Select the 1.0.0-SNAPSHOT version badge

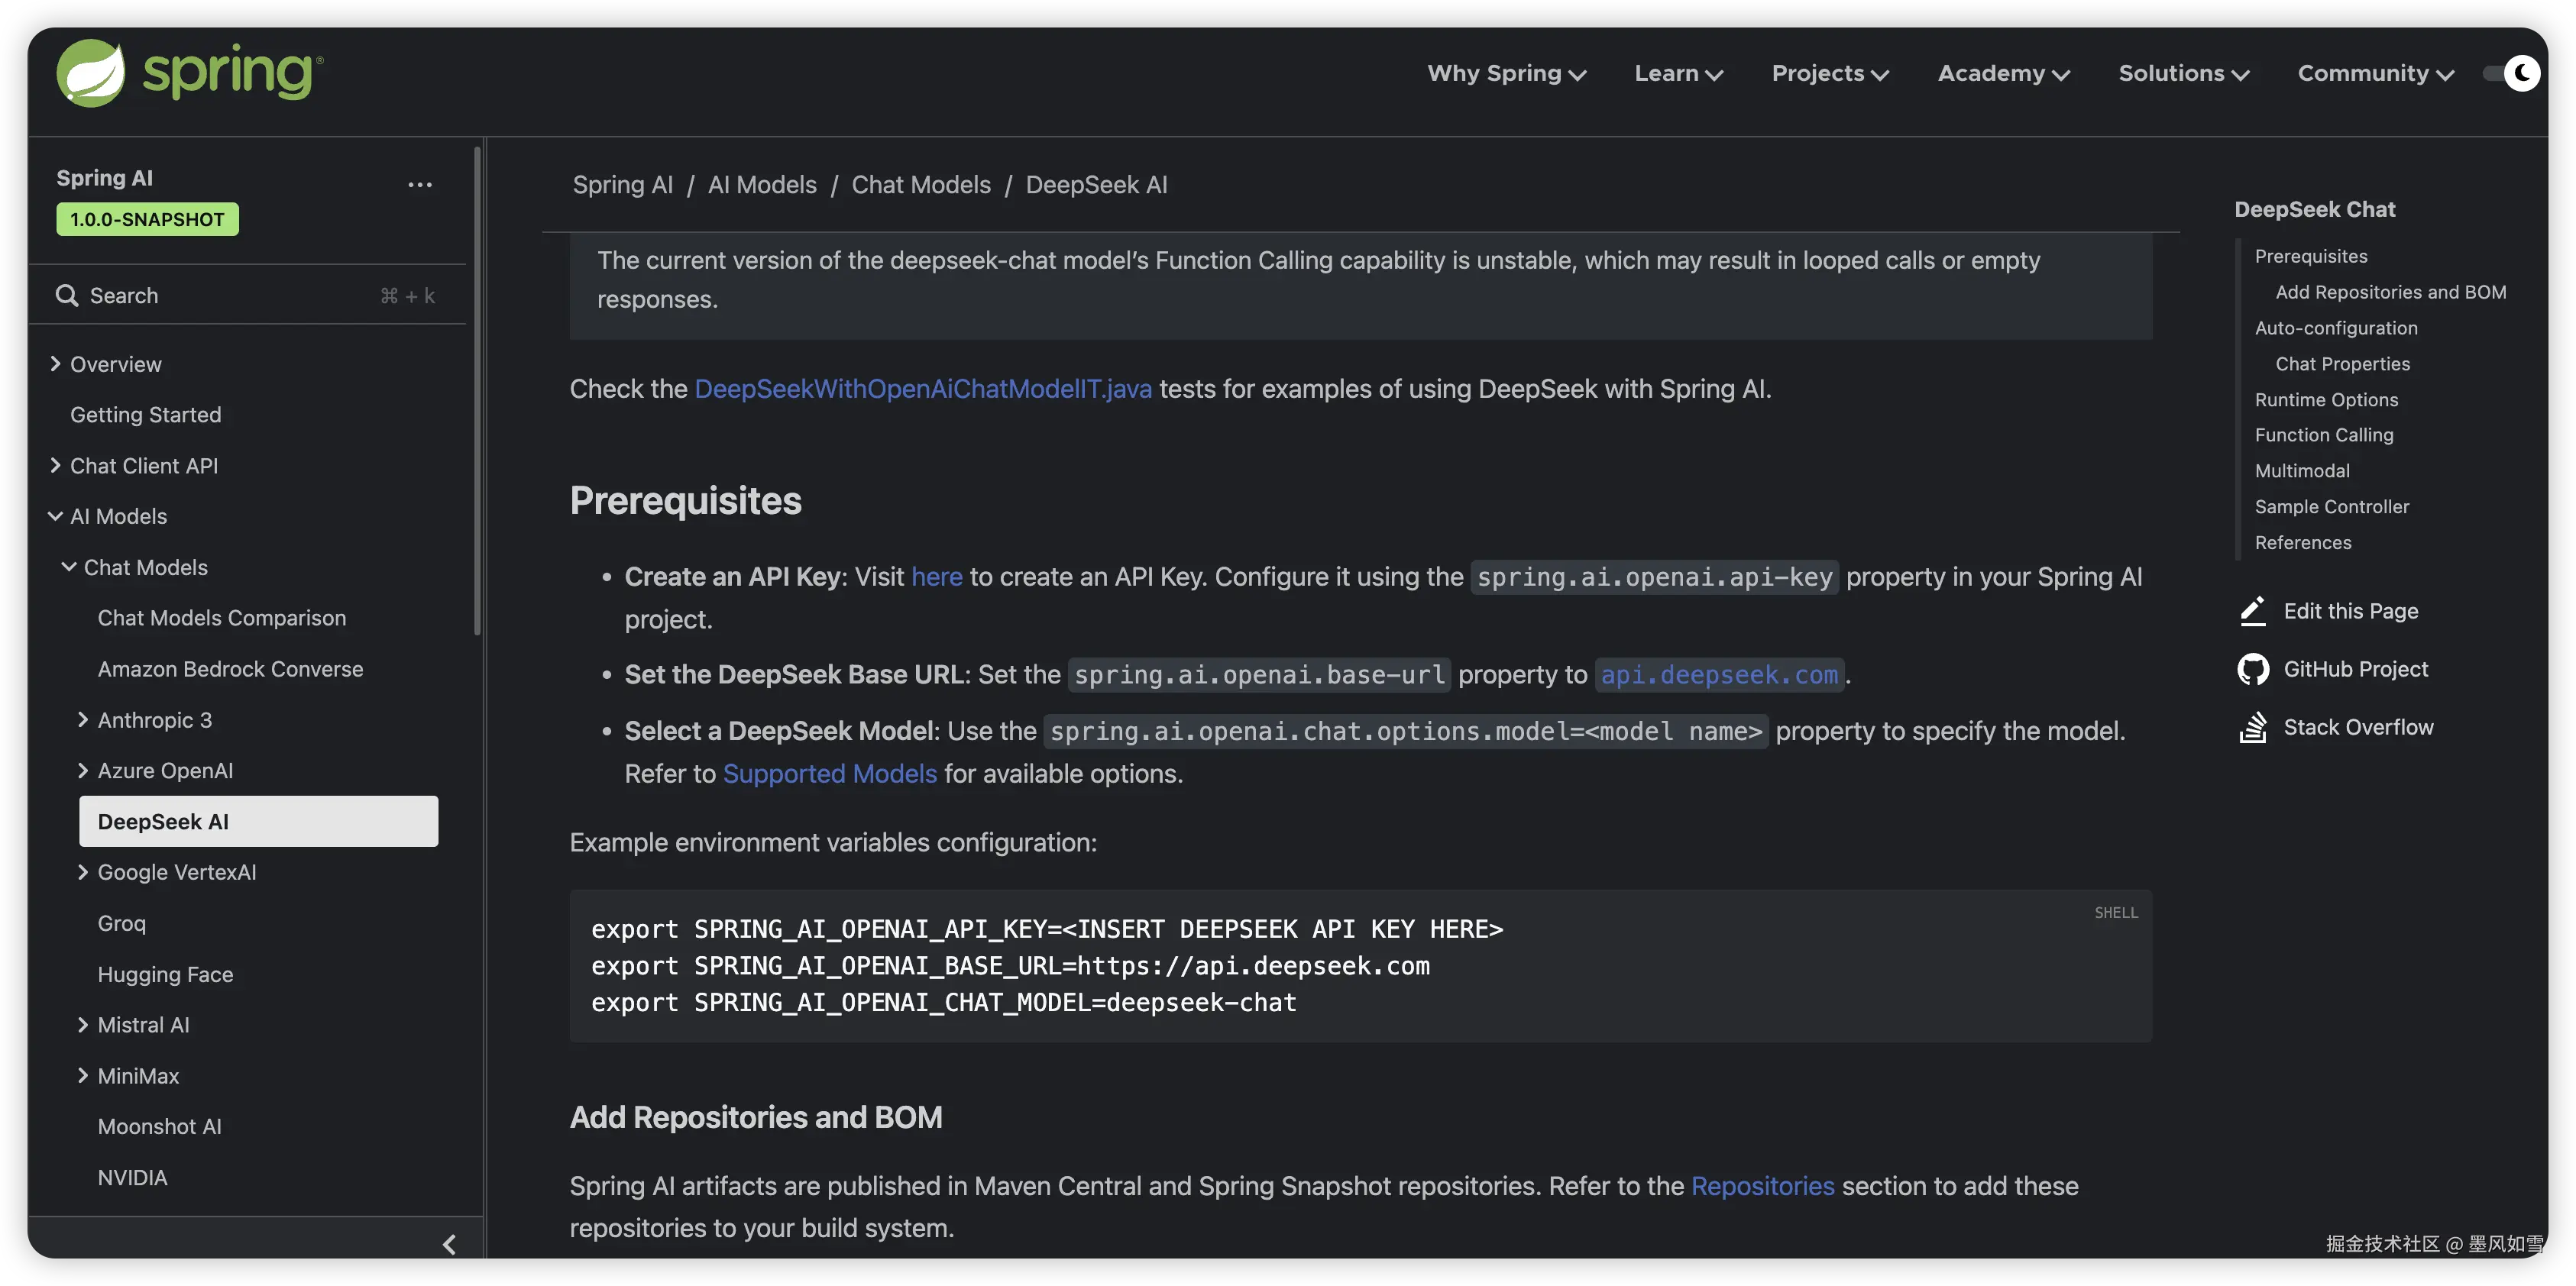tap(147, 220)
